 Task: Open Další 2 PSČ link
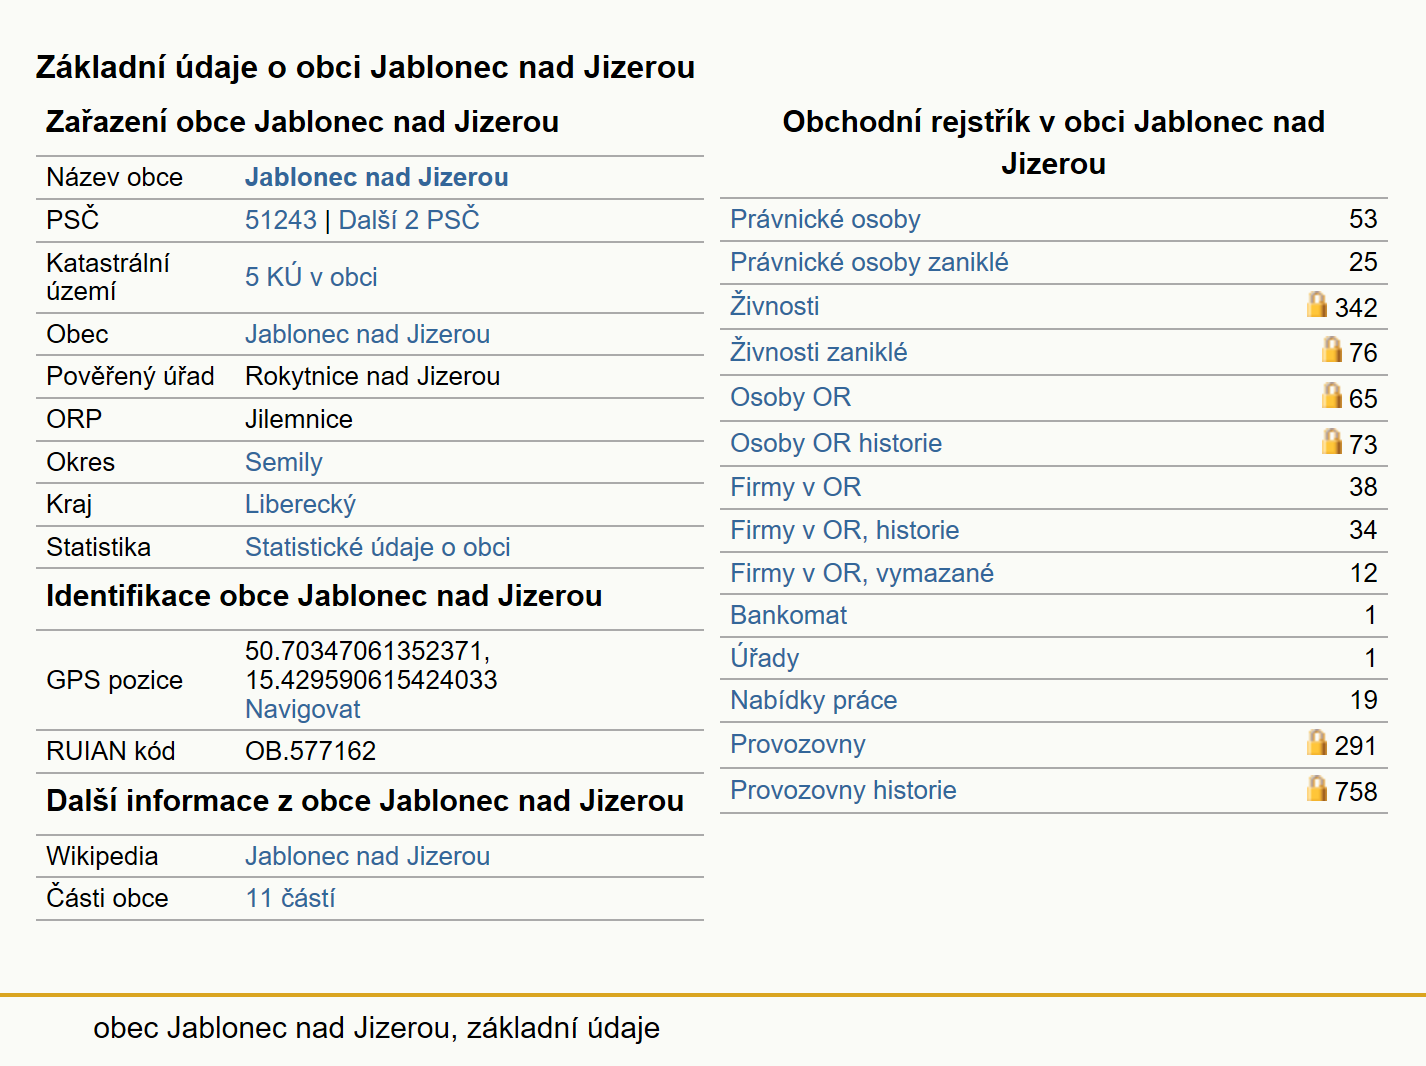[x=409, y=220]
